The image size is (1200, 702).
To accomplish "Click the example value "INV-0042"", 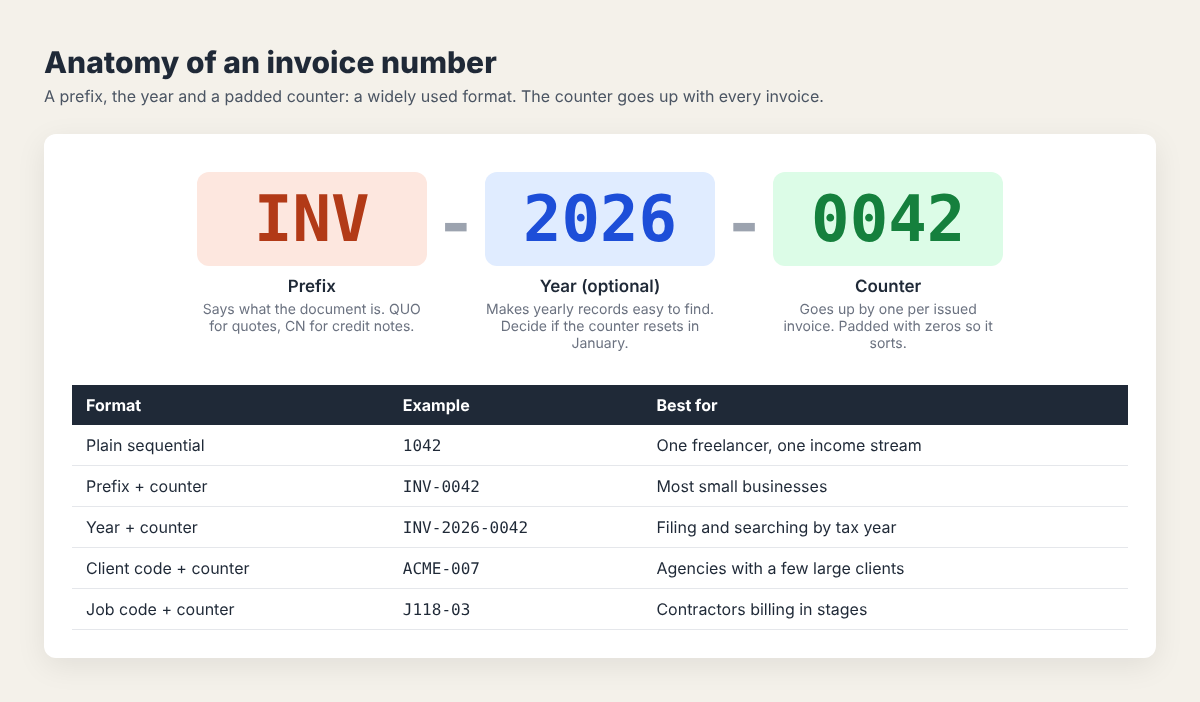I will pyautogui.click(x=441, y=486).
